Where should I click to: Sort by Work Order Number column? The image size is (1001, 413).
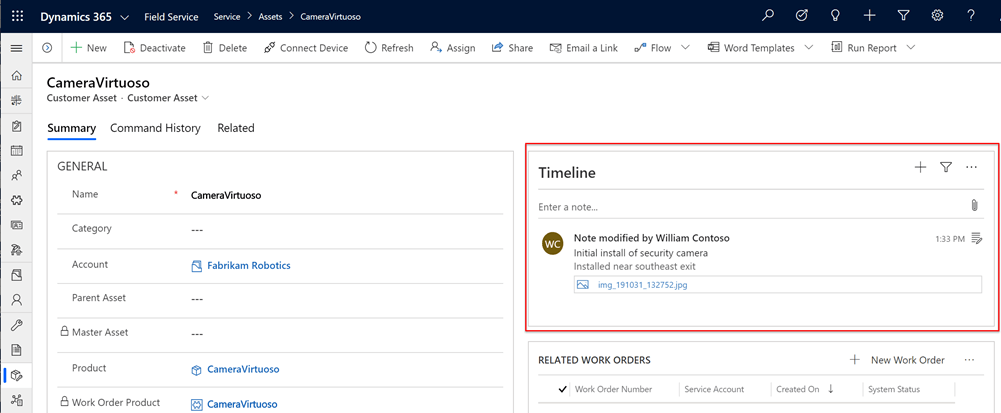[613, 389]
